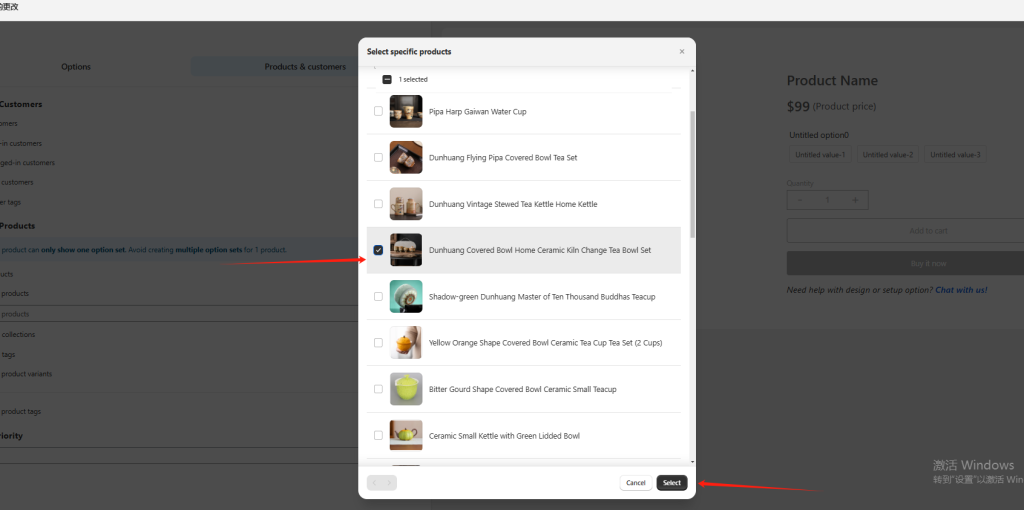
Task: Uncheck Dunhuang Covered Bowl Kiln Change Tea Set
Action: [x=378, y=250]
